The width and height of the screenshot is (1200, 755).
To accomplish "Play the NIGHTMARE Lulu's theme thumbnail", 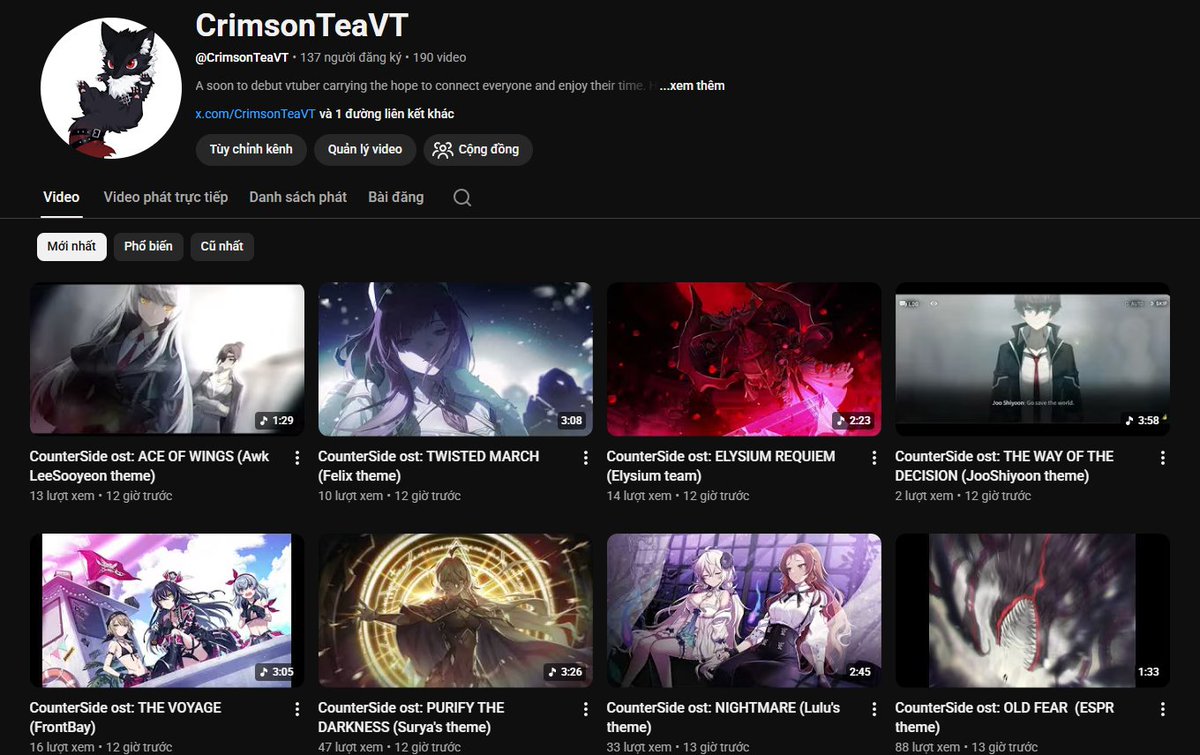I will point(744,610).
